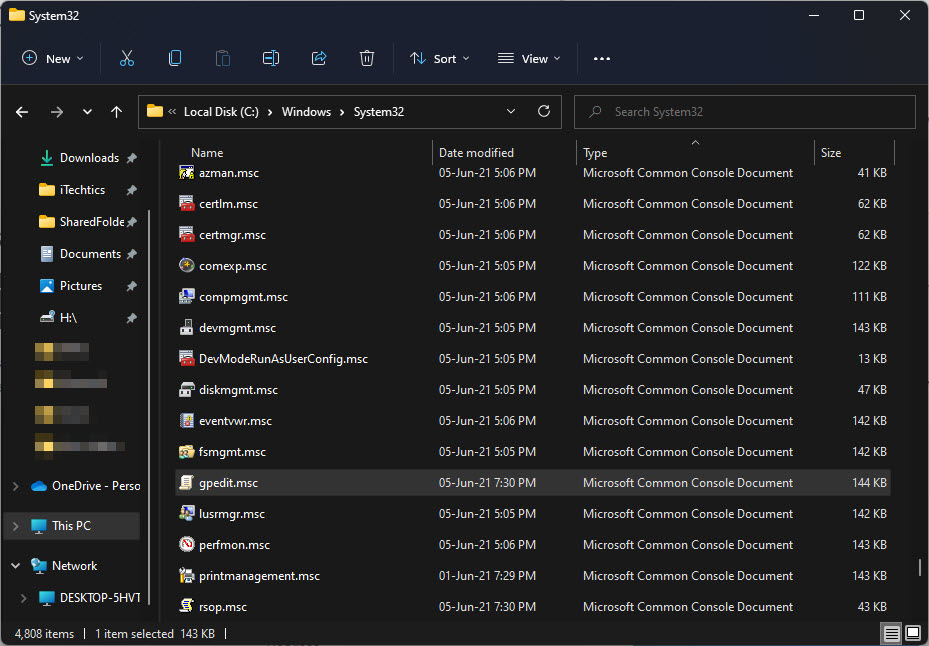
Task: Open the See more ellipsis menu
Action: pos(601,58)
